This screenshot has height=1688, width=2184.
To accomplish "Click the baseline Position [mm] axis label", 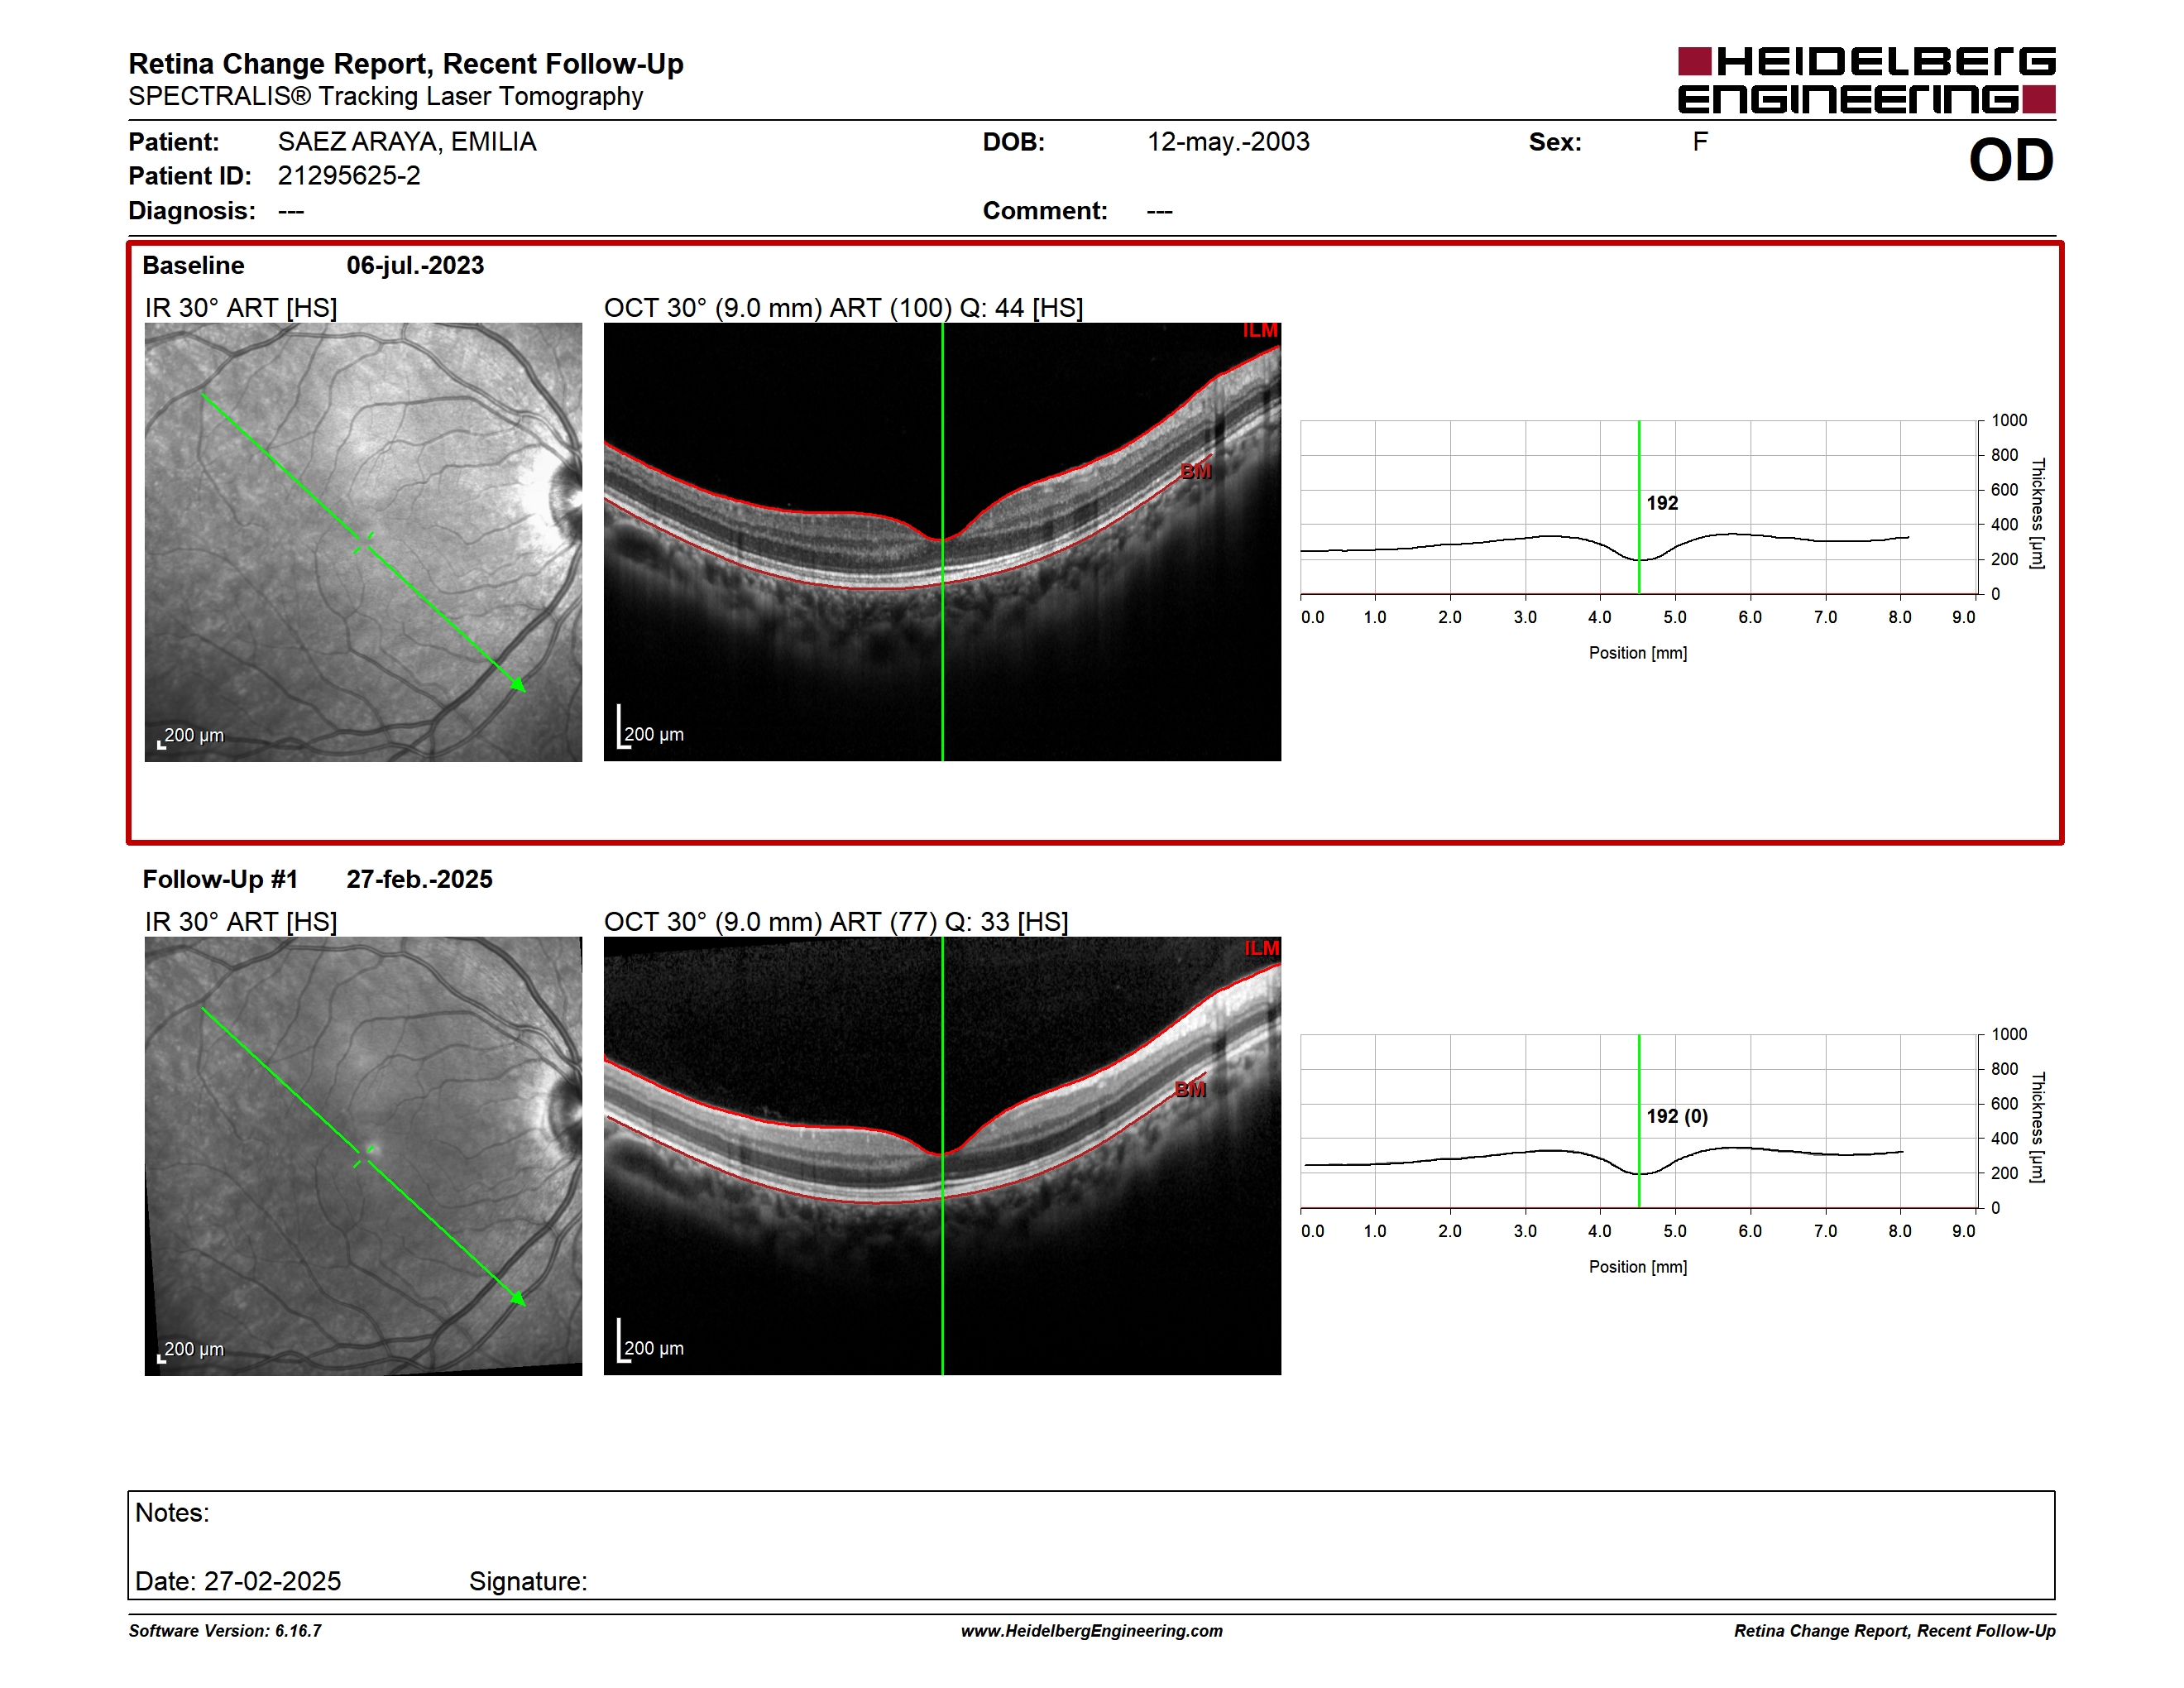I will pos(1638,653).
